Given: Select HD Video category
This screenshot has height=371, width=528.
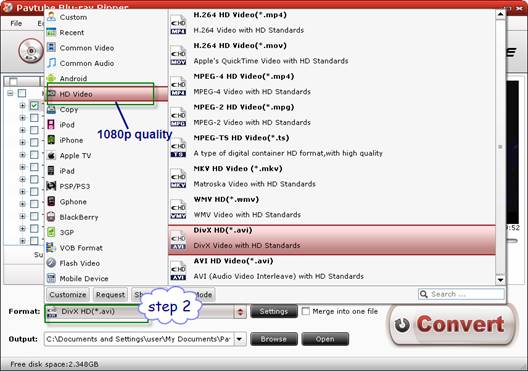Looking at the screenshot, I should [x=106, y=94].
